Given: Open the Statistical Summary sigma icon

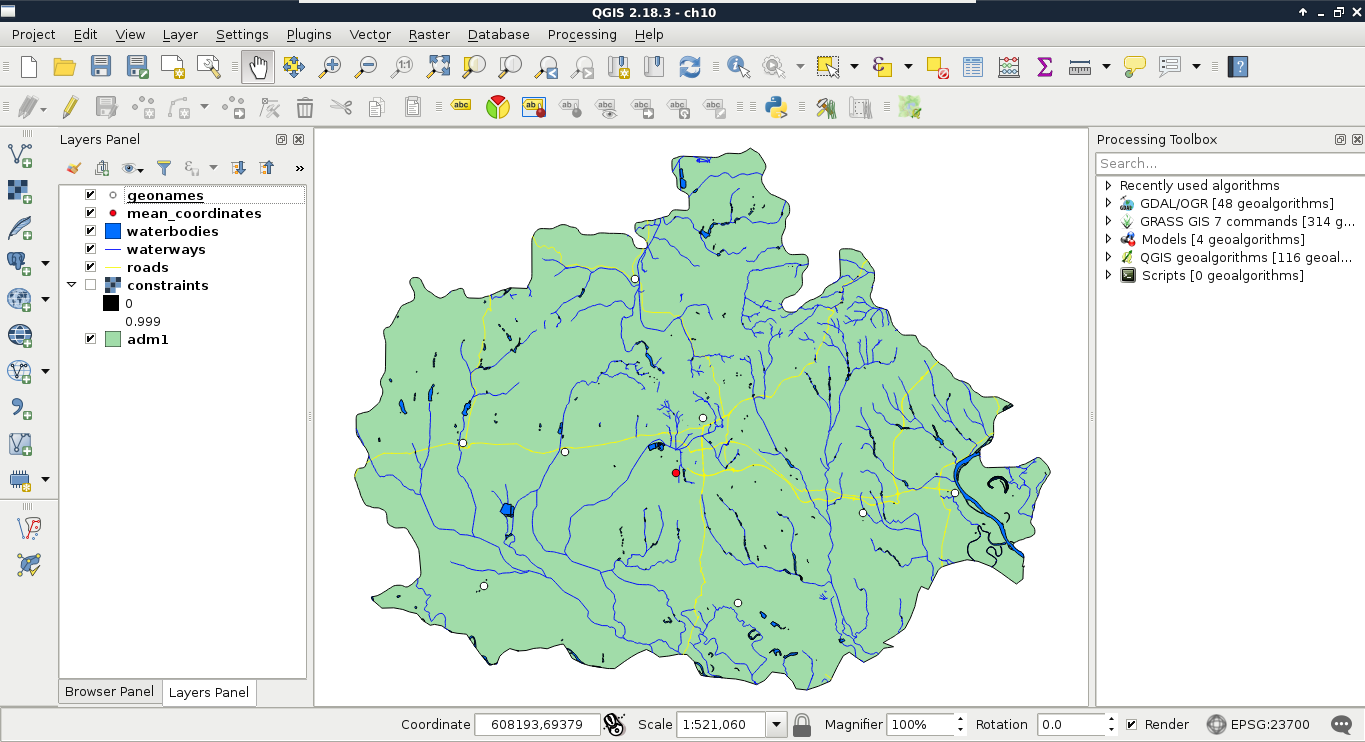Looking at the screenshot, I should (1045, 67).
